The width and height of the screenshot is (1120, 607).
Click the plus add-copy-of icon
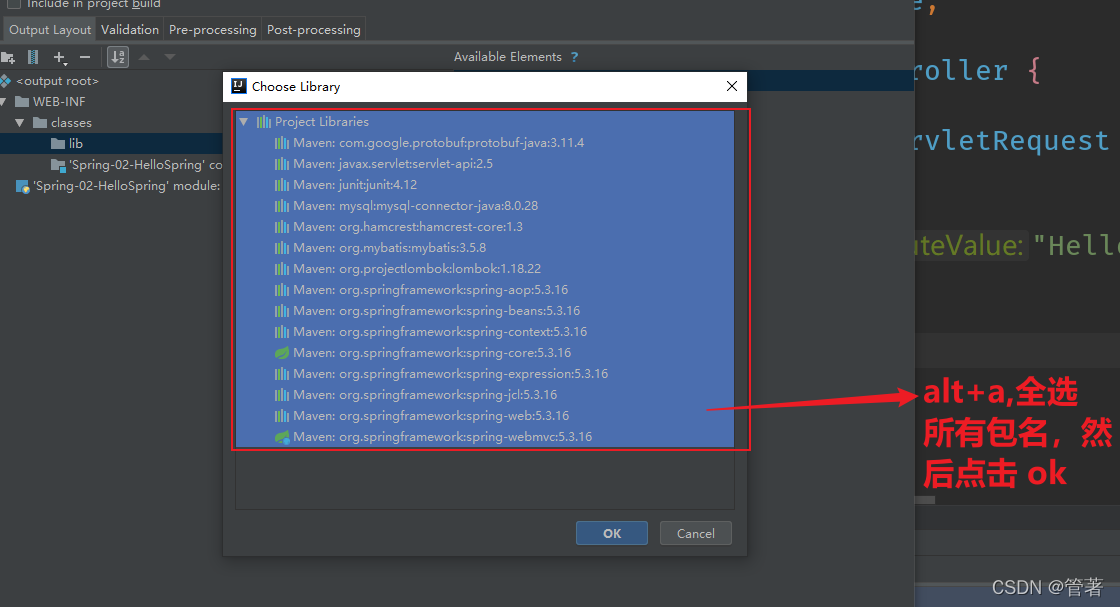pyautogui.click(x=59, y=57)
